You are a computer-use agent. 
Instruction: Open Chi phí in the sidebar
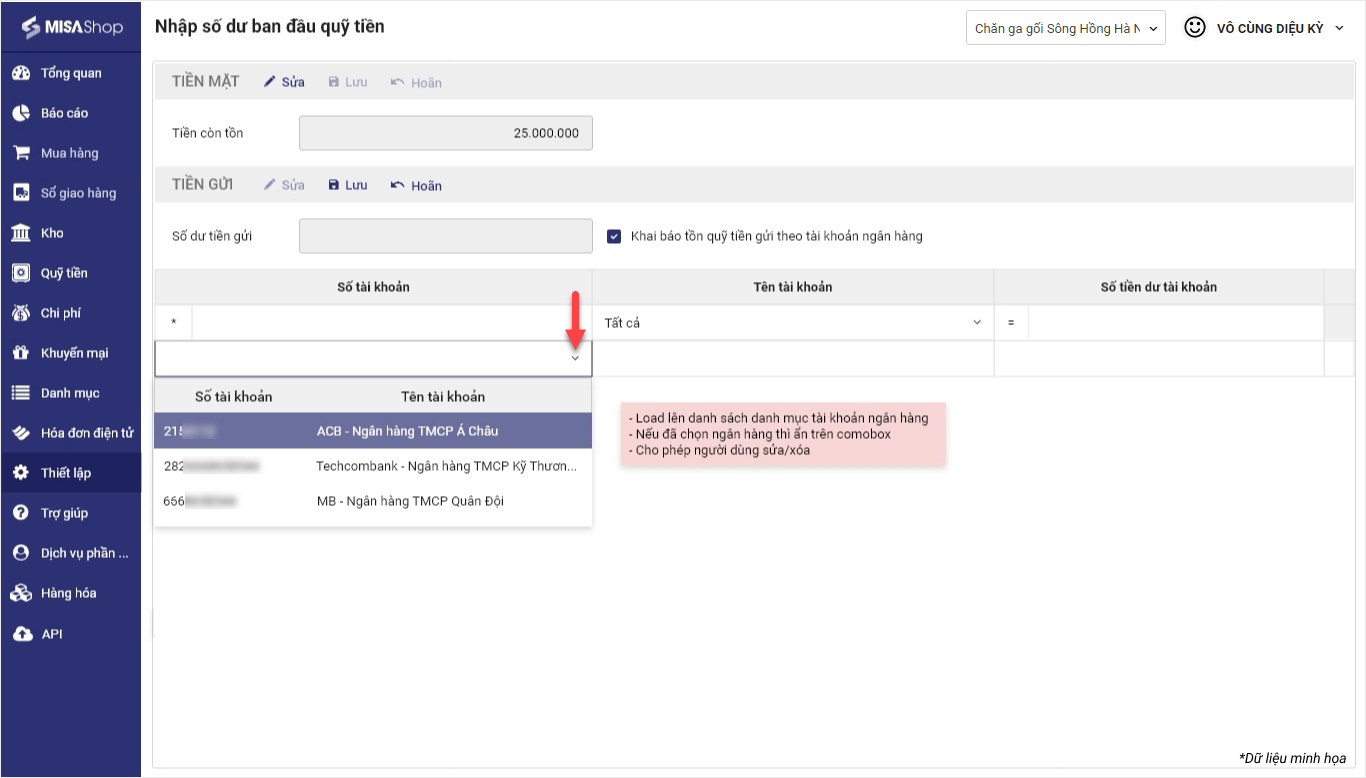(71, 313)
